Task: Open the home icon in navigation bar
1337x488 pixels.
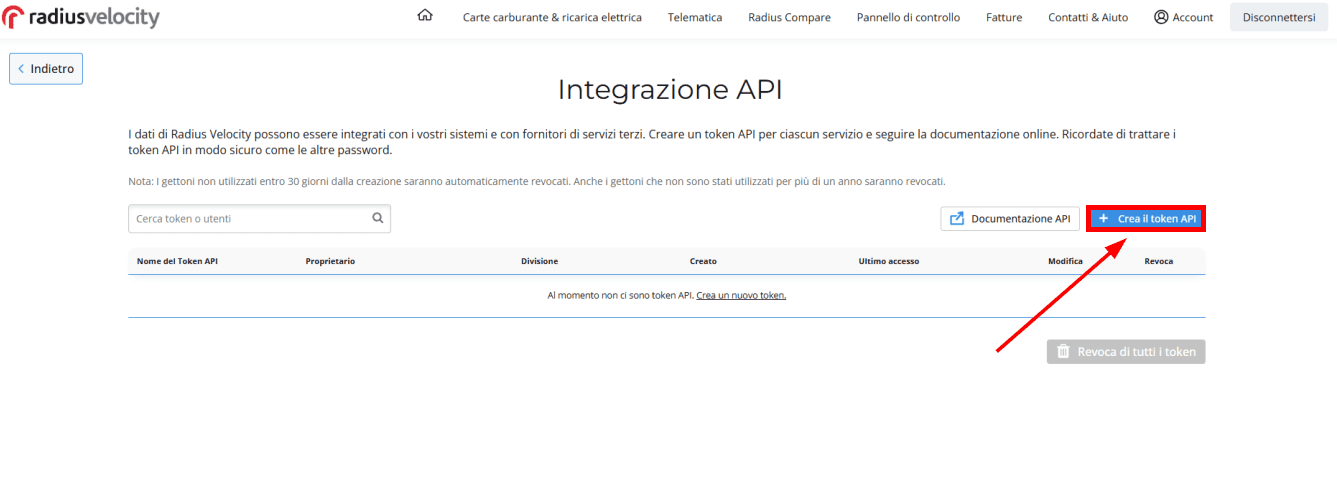Action: pos(425,16)
